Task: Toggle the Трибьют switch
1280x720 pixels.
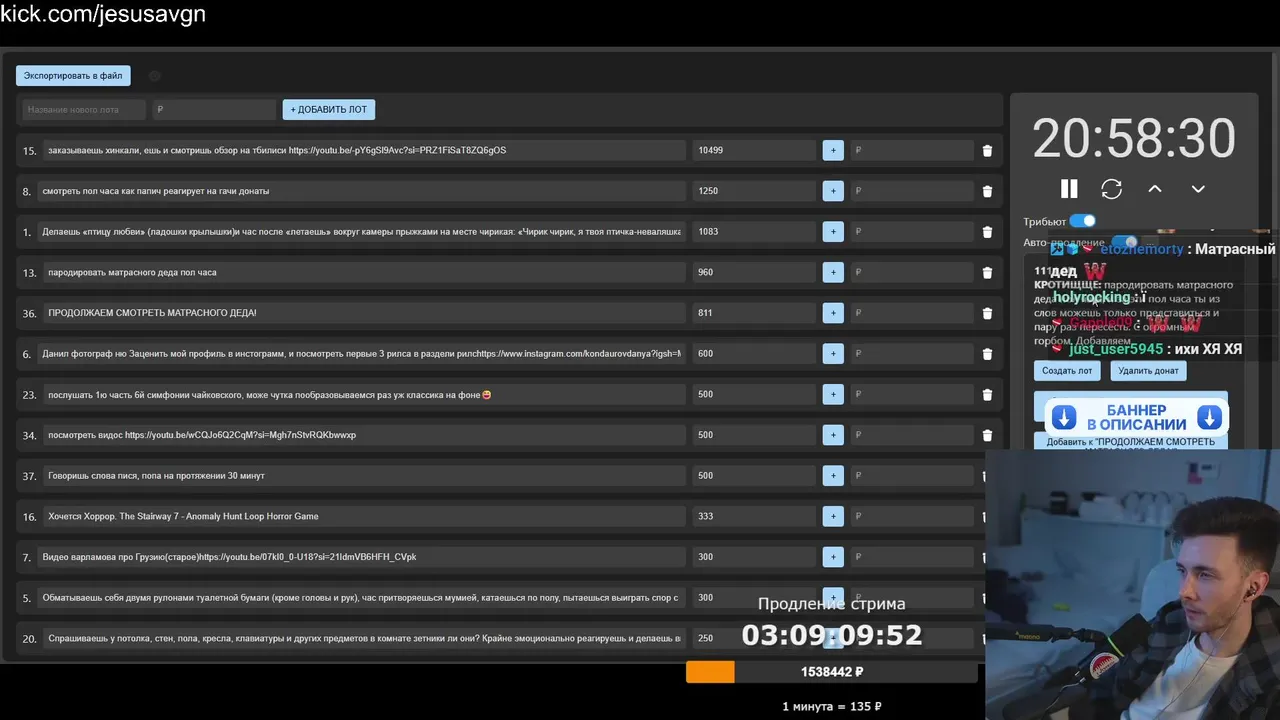Action: click(x=1082, y=221)
